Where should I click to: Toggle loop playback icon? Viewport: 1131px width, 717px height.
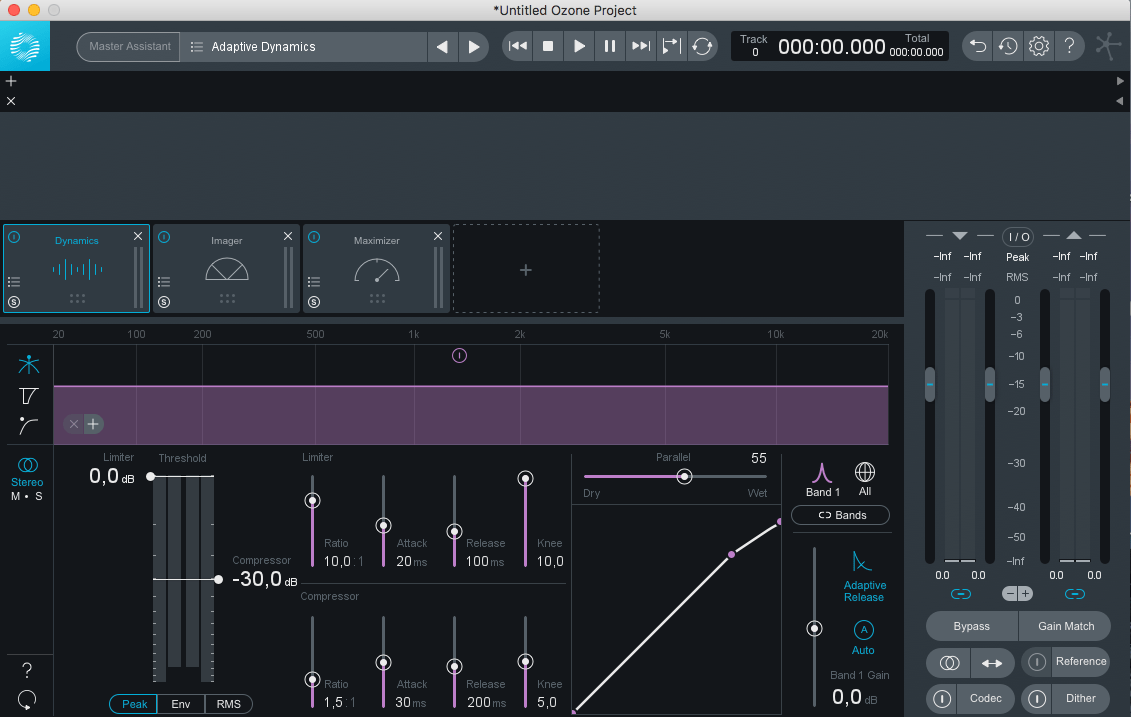(x=702, y=46)
